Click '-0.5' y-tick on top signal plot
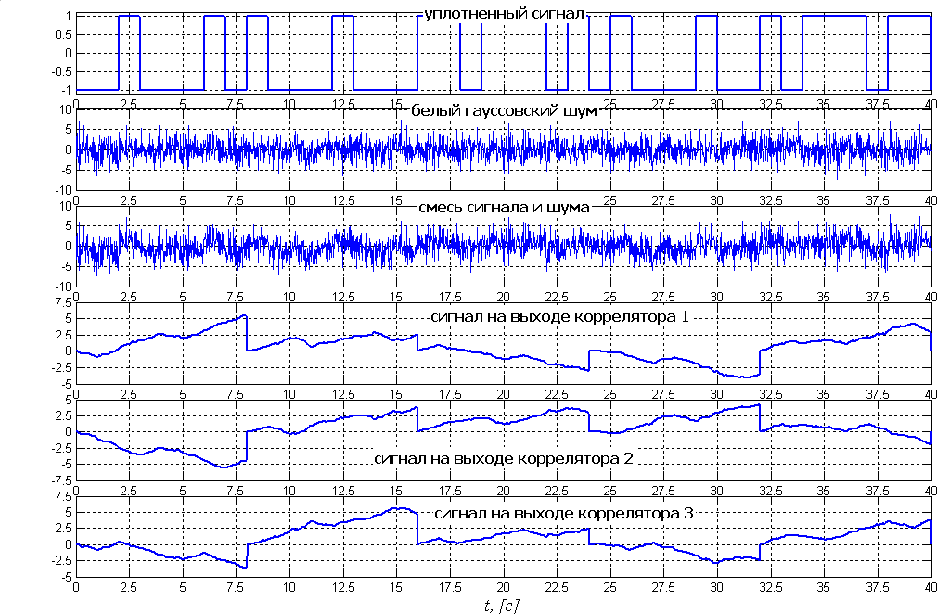The image size is (950, 614). click(x=60, y=72)
